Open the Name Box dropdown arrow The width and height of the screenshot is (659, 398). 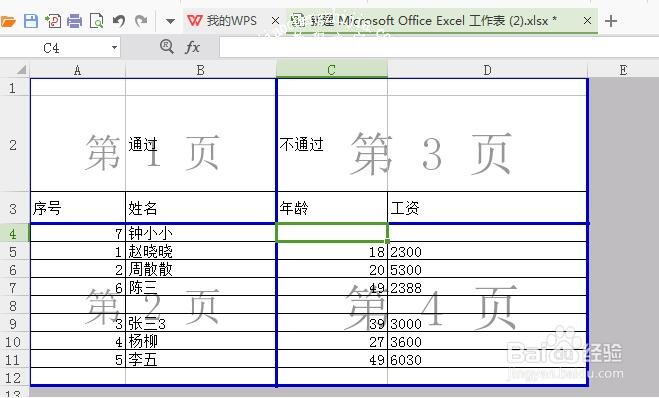point(114,47)
